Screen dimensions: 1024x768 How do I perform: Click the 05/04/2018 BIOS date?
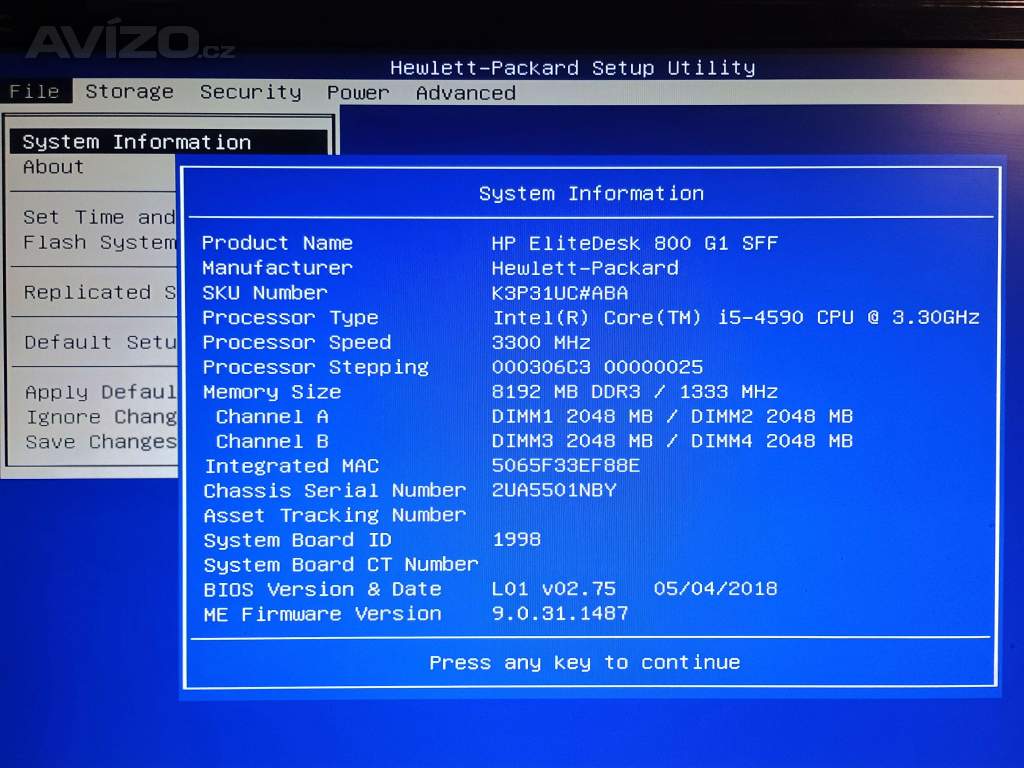[x=715, y=589]
